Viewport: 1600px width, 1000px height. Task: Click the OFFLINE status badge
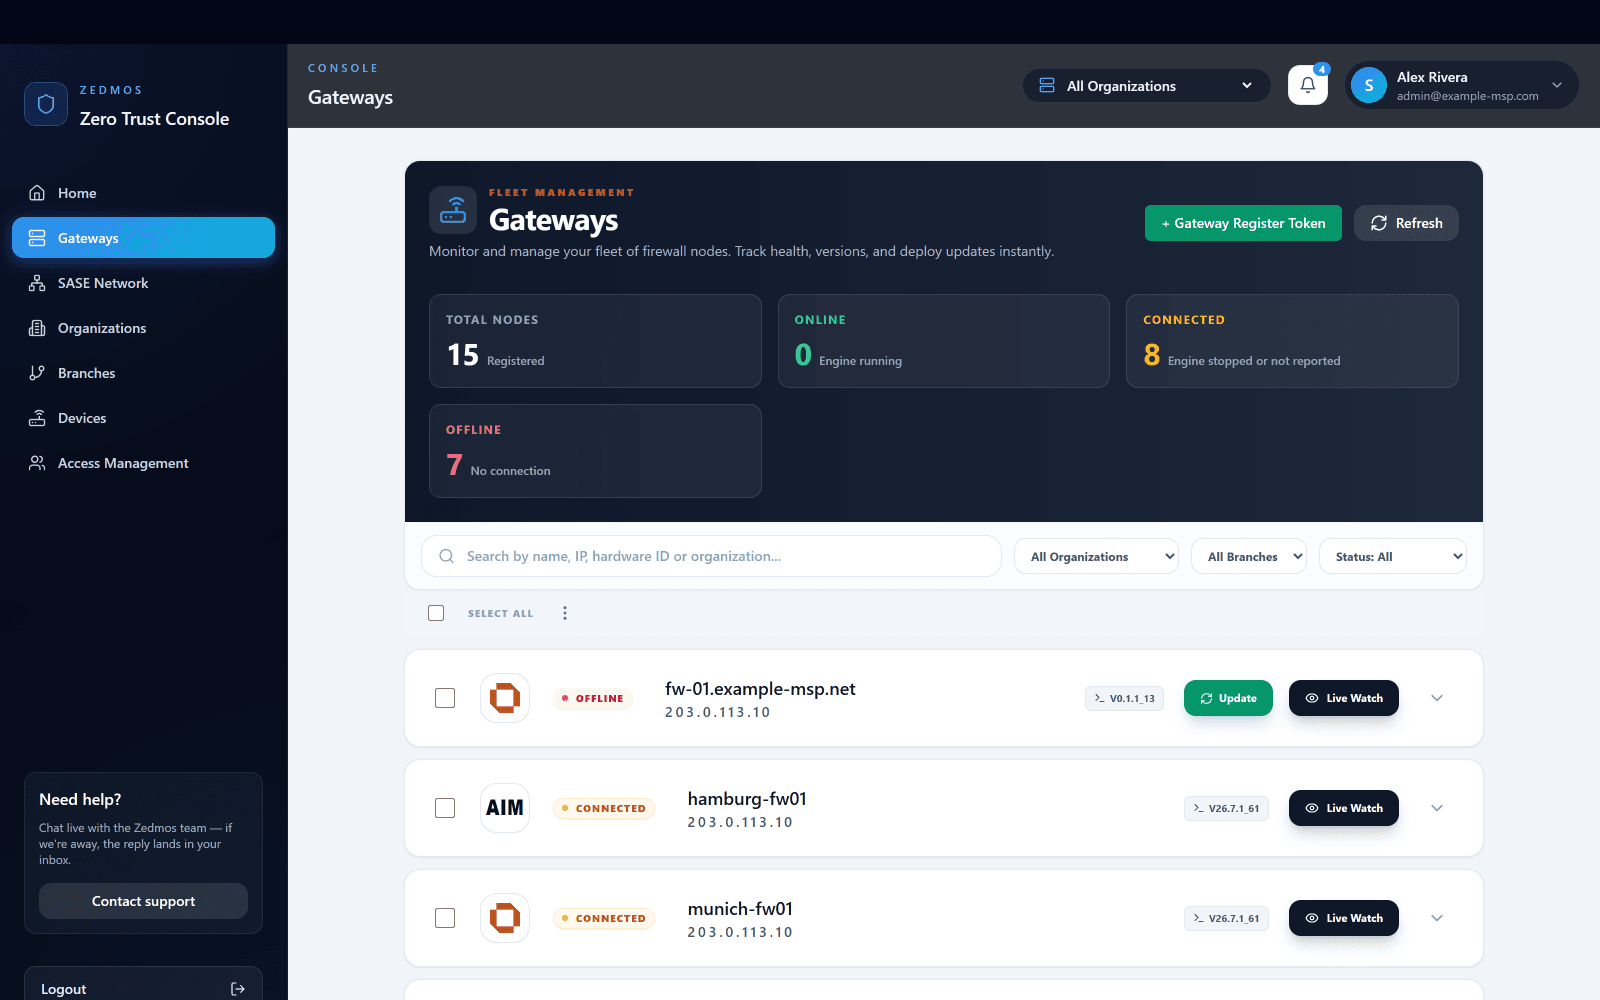(x=593, y=698)
